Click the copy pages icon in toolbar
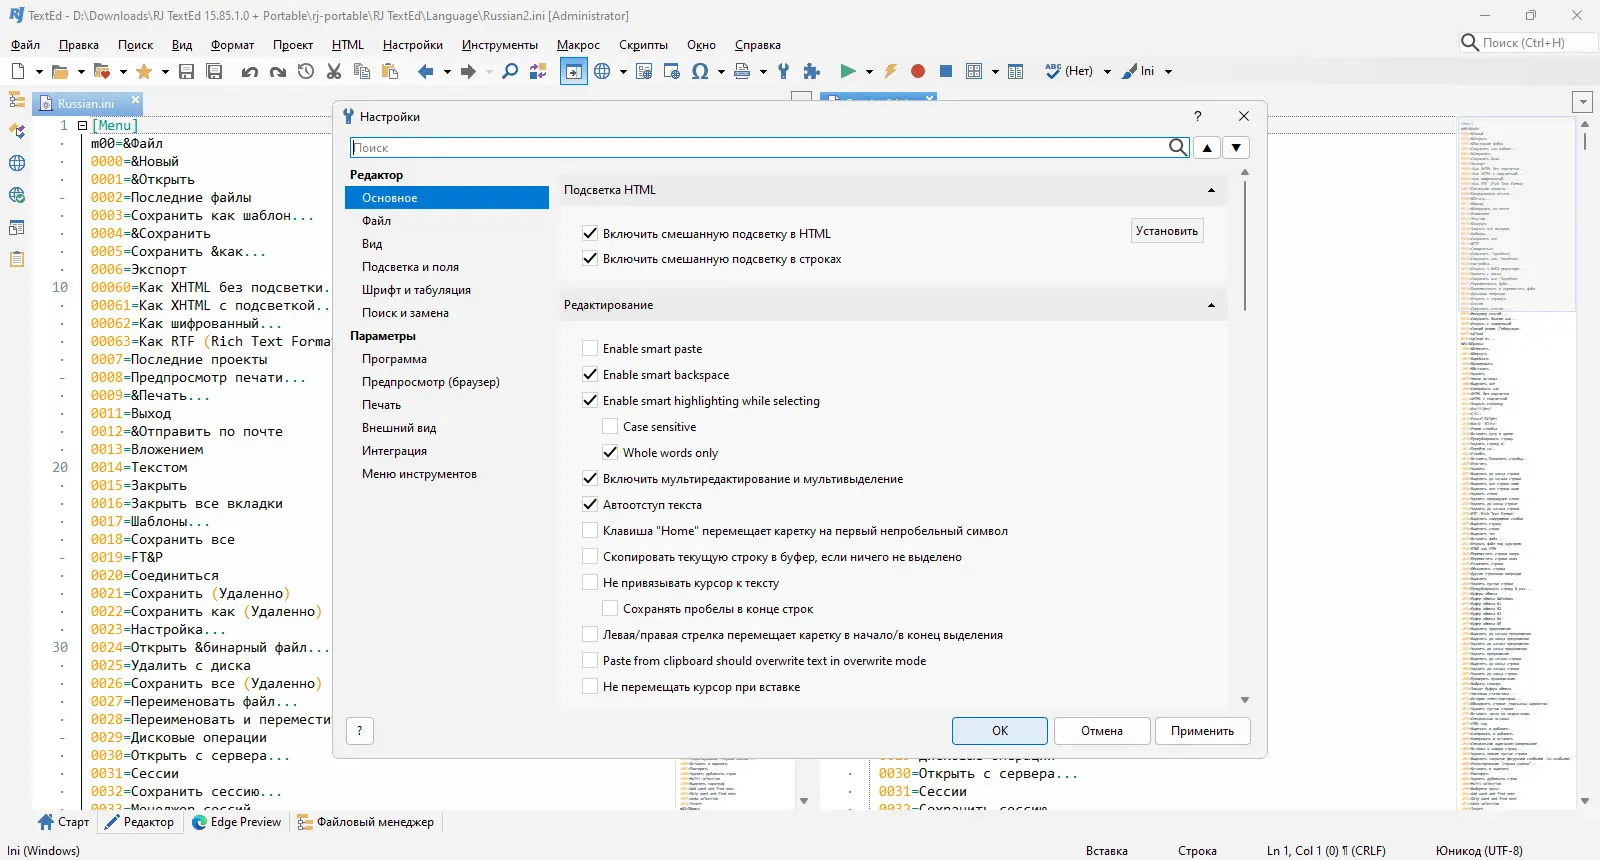The image size is (1600, 860). coord(362,71)
